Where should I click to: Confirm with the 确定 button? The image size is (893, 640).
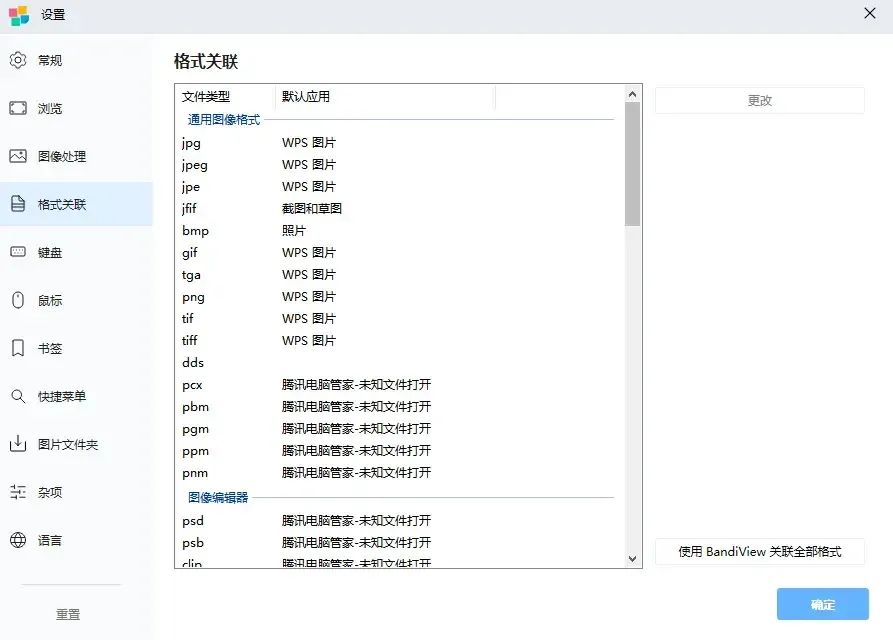(822, 604)
